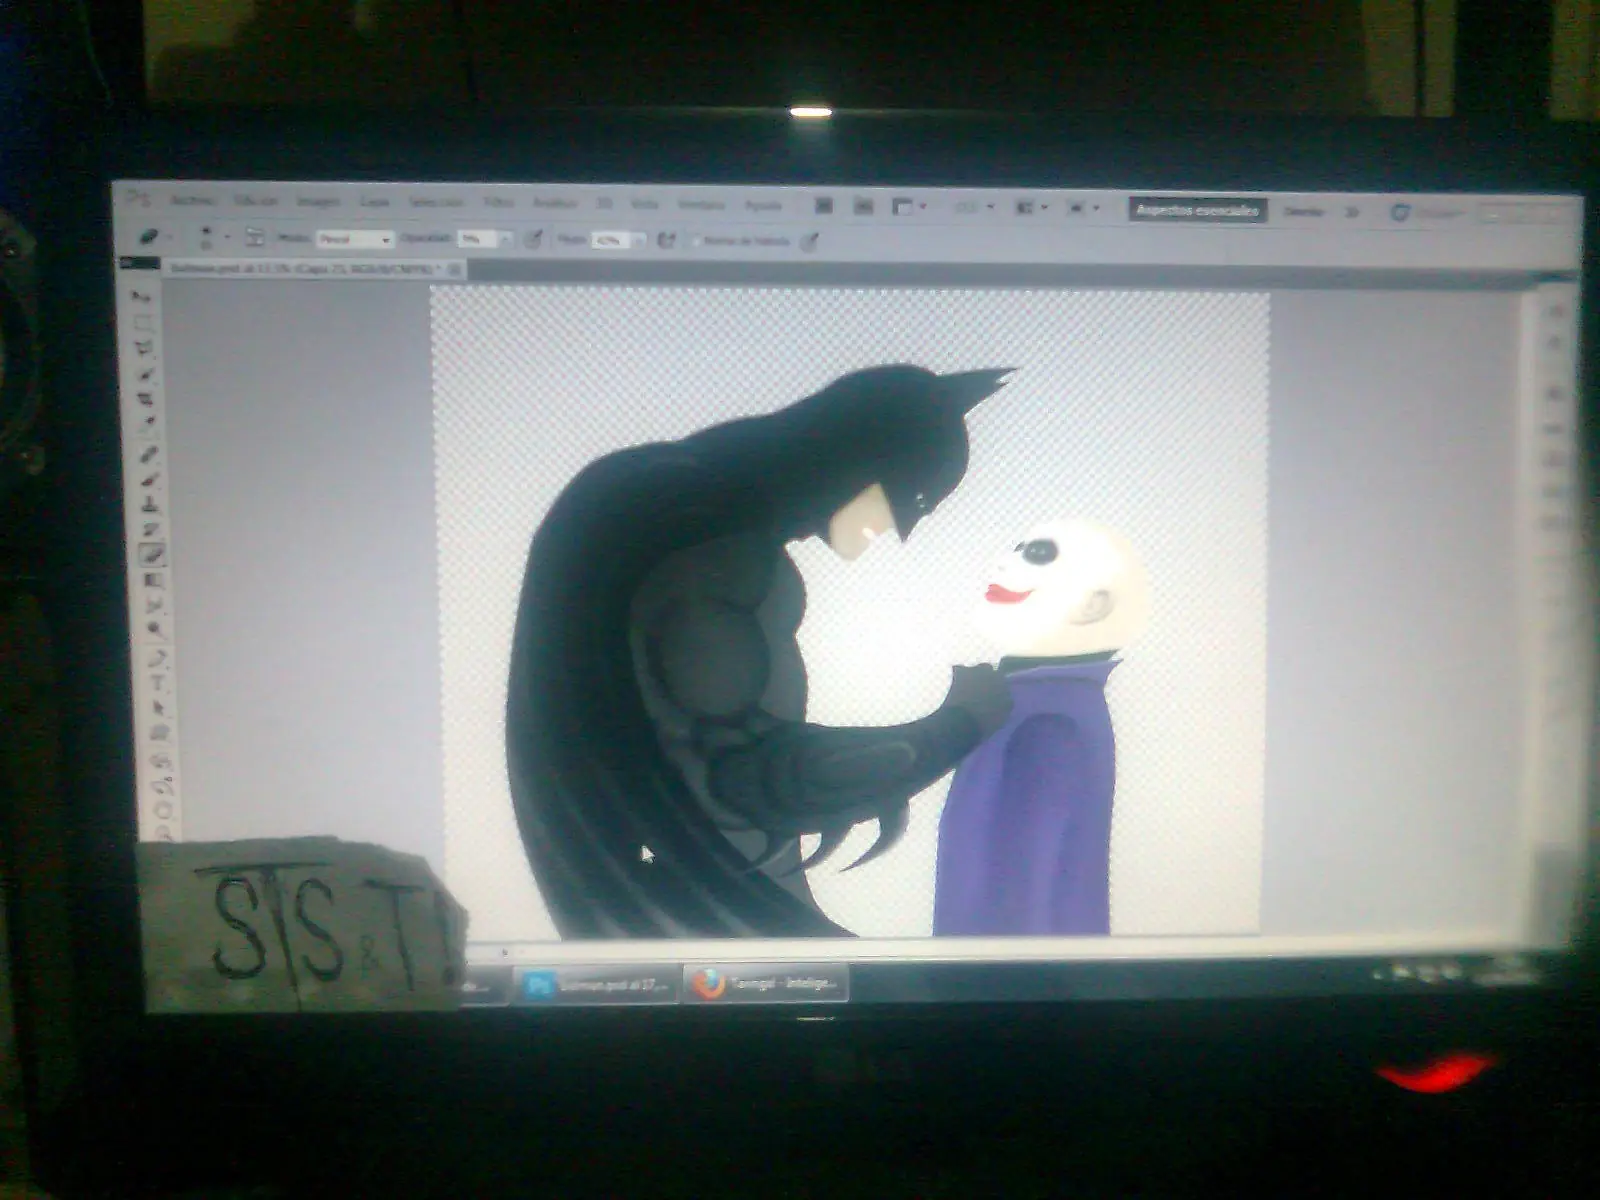Screen dimensions: 1600x1200
Task: Select the Brush tool
Action: (x=150, y=481)
